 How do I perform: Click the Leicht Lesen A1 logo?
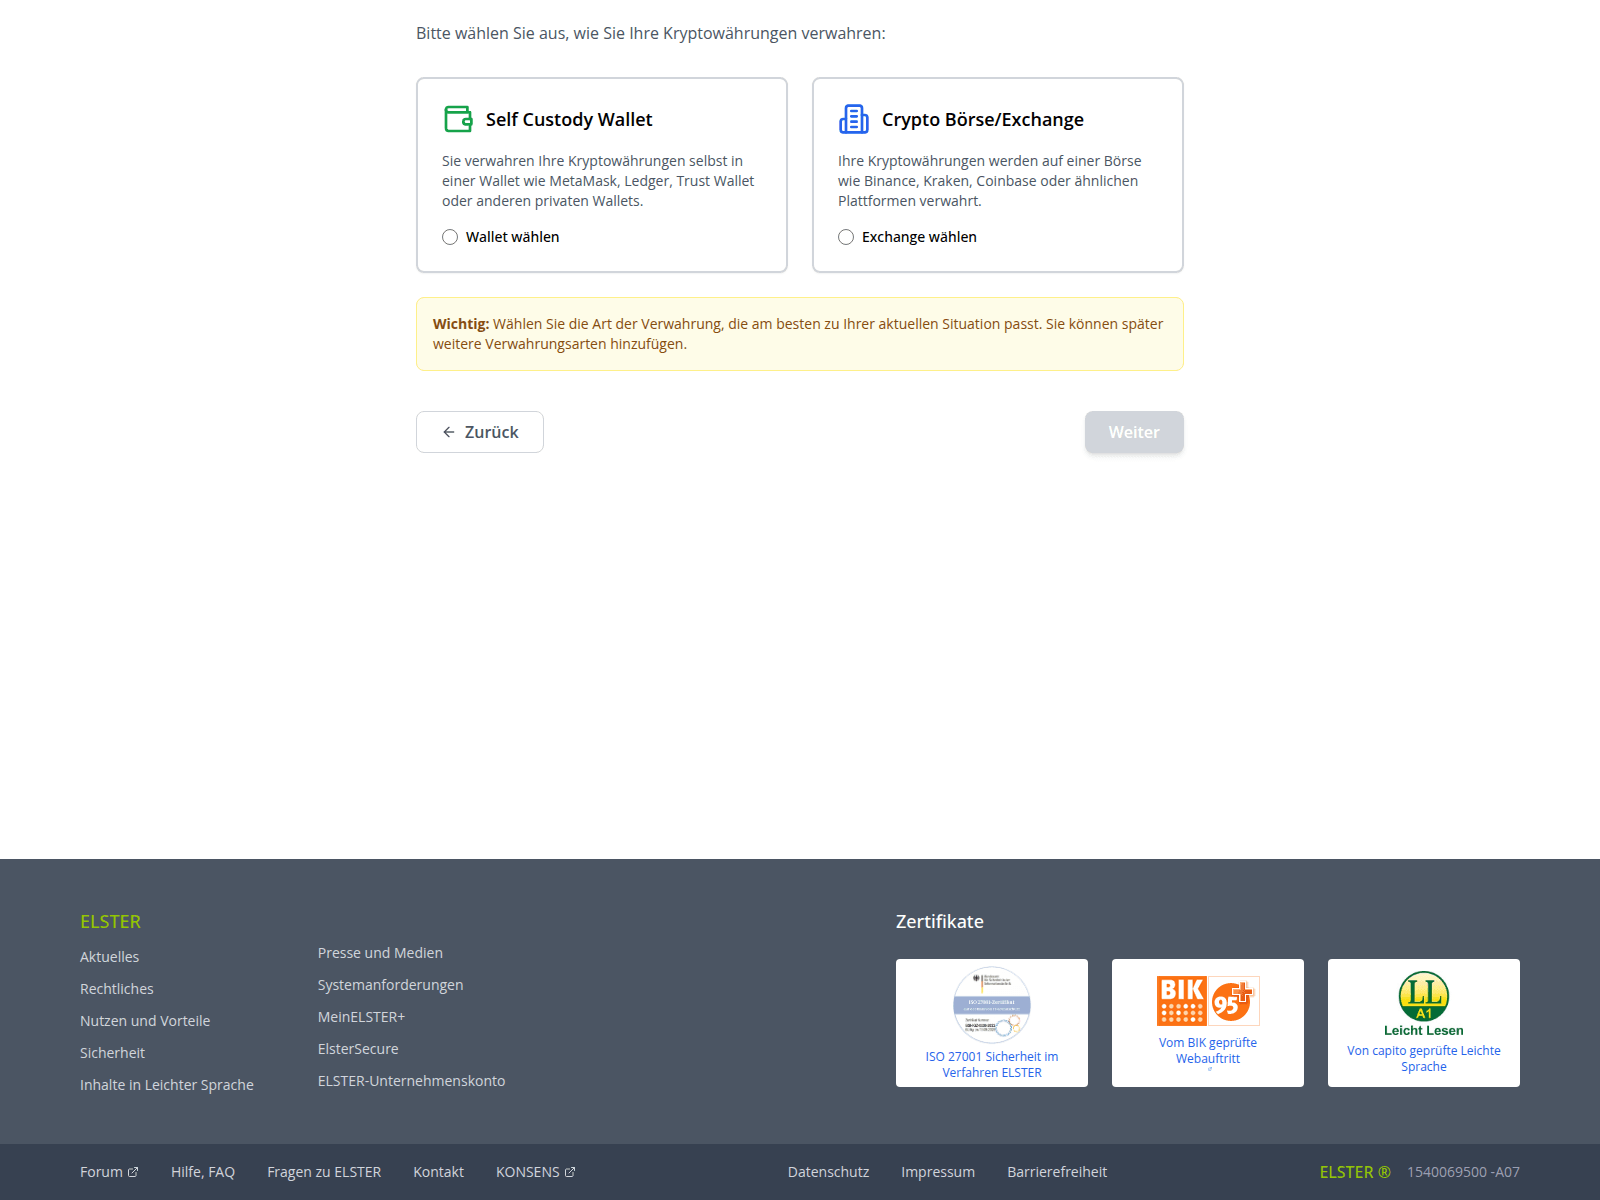[x=1423, y=996]
